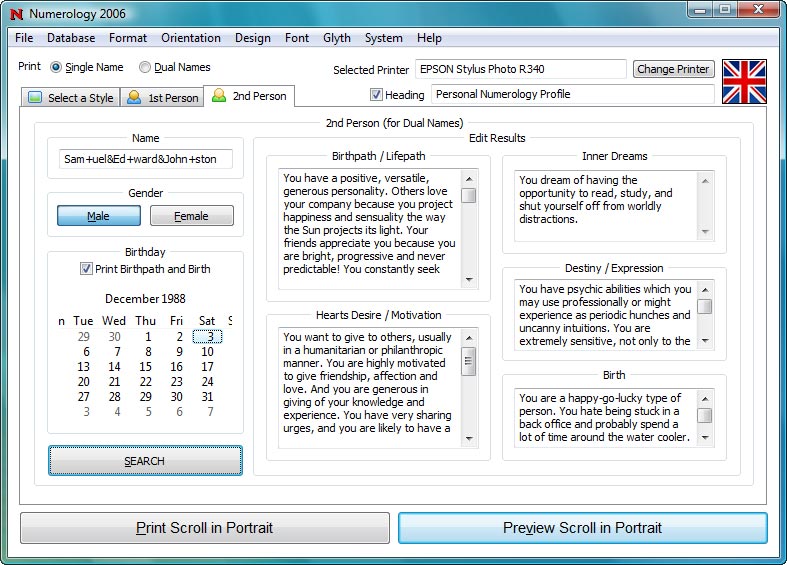Click the Select a Style tab icon

pyautogui.click(x=35, y=97)
